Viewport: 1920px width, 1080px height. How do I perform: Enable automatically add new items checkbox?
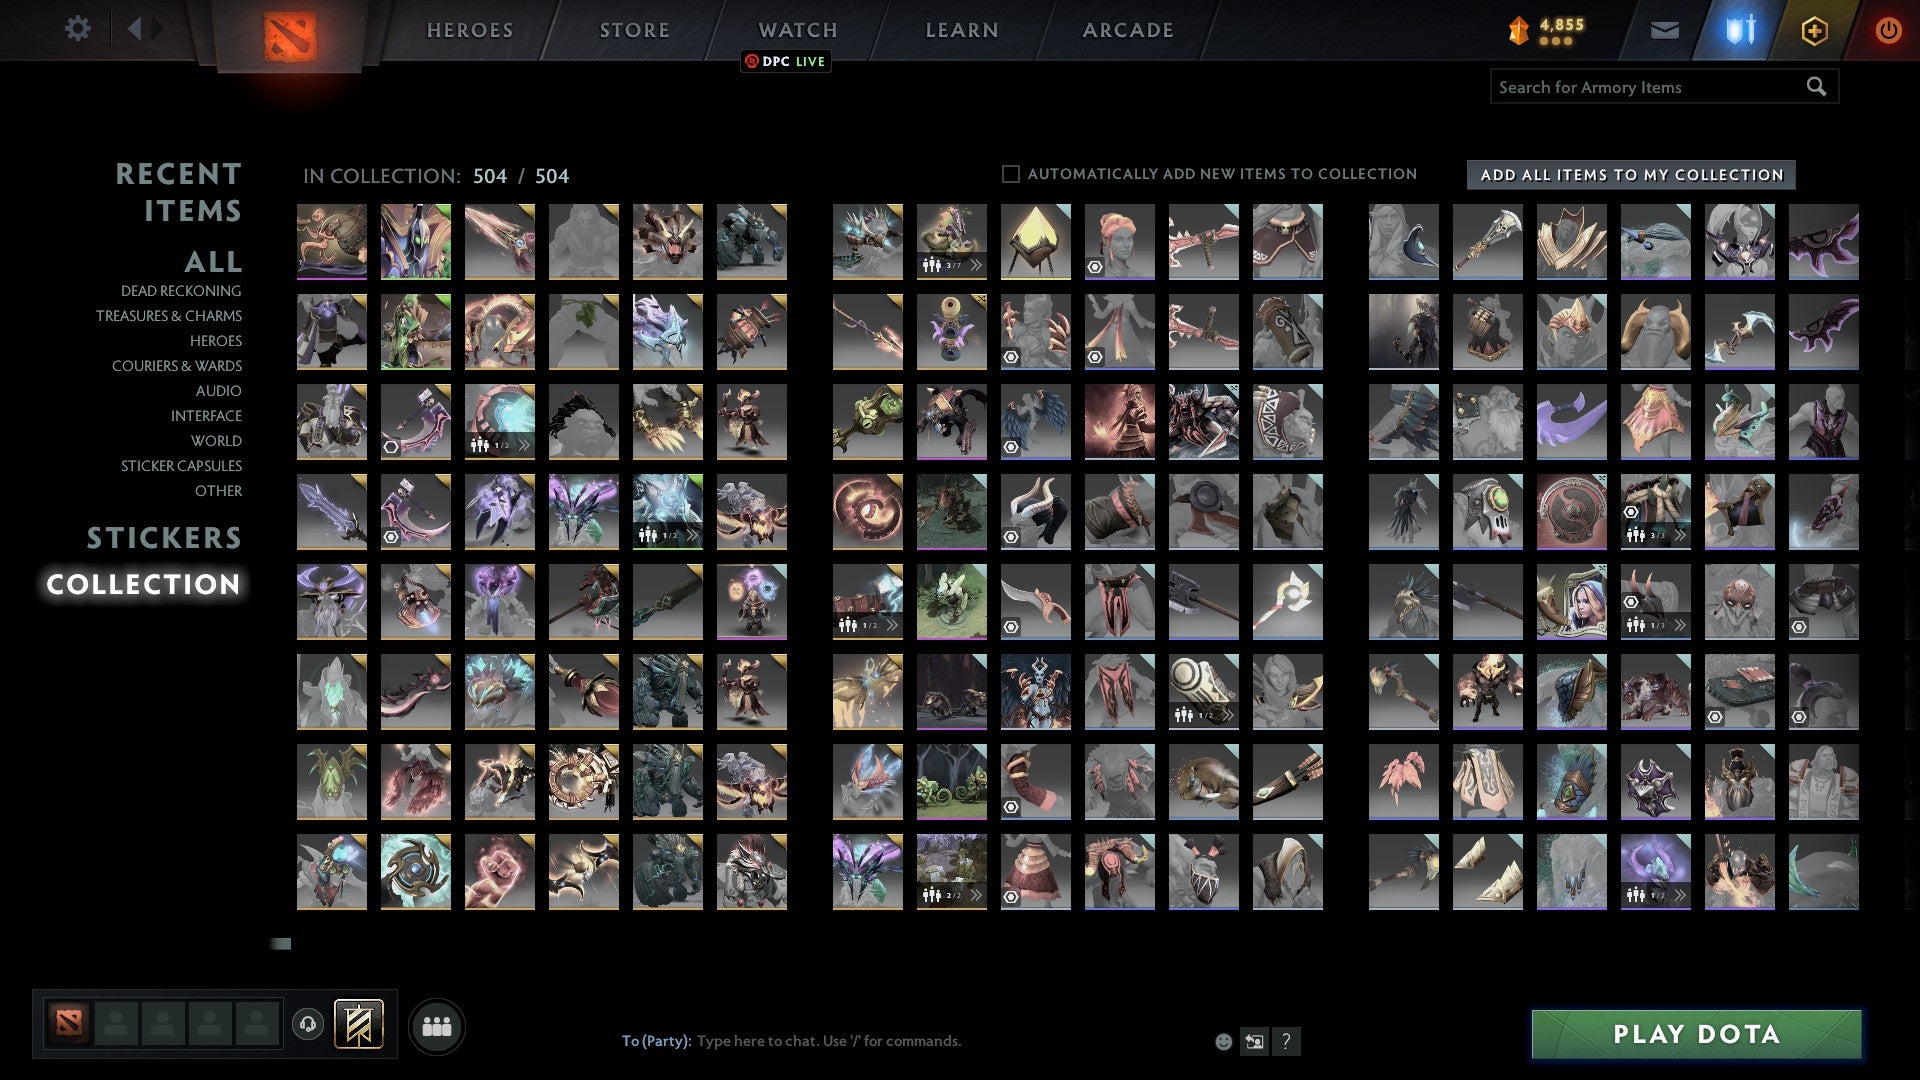click(x=1011, y=174)
